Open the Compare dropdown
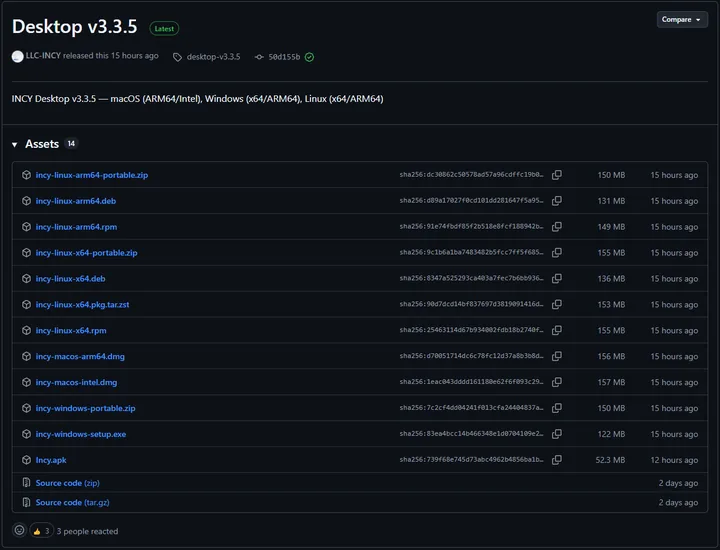Screen dimensions: 720x550 pos(682,20)
